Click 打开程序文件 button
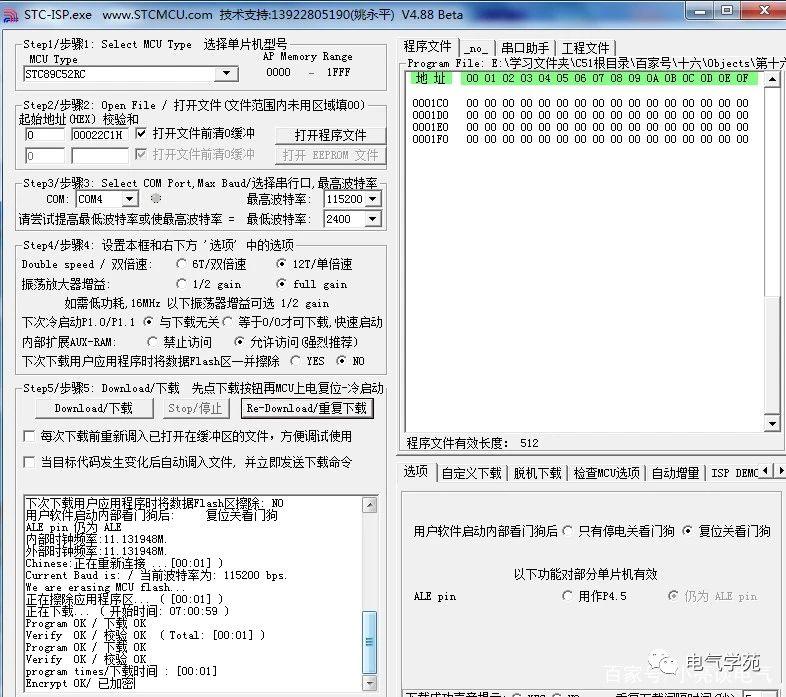This screenshot has height=697, width=786. click(x=330, y=135)
